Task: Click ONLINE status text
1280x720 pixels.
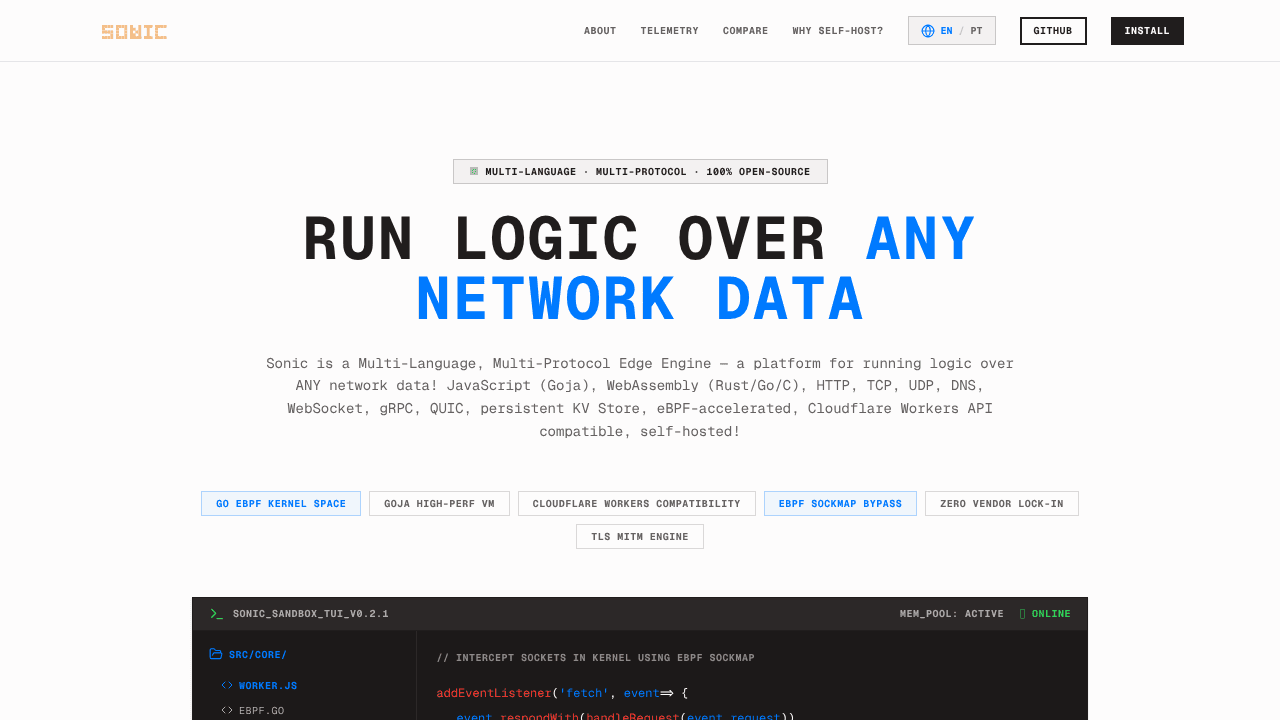Action: click(x=1051, y=614)
